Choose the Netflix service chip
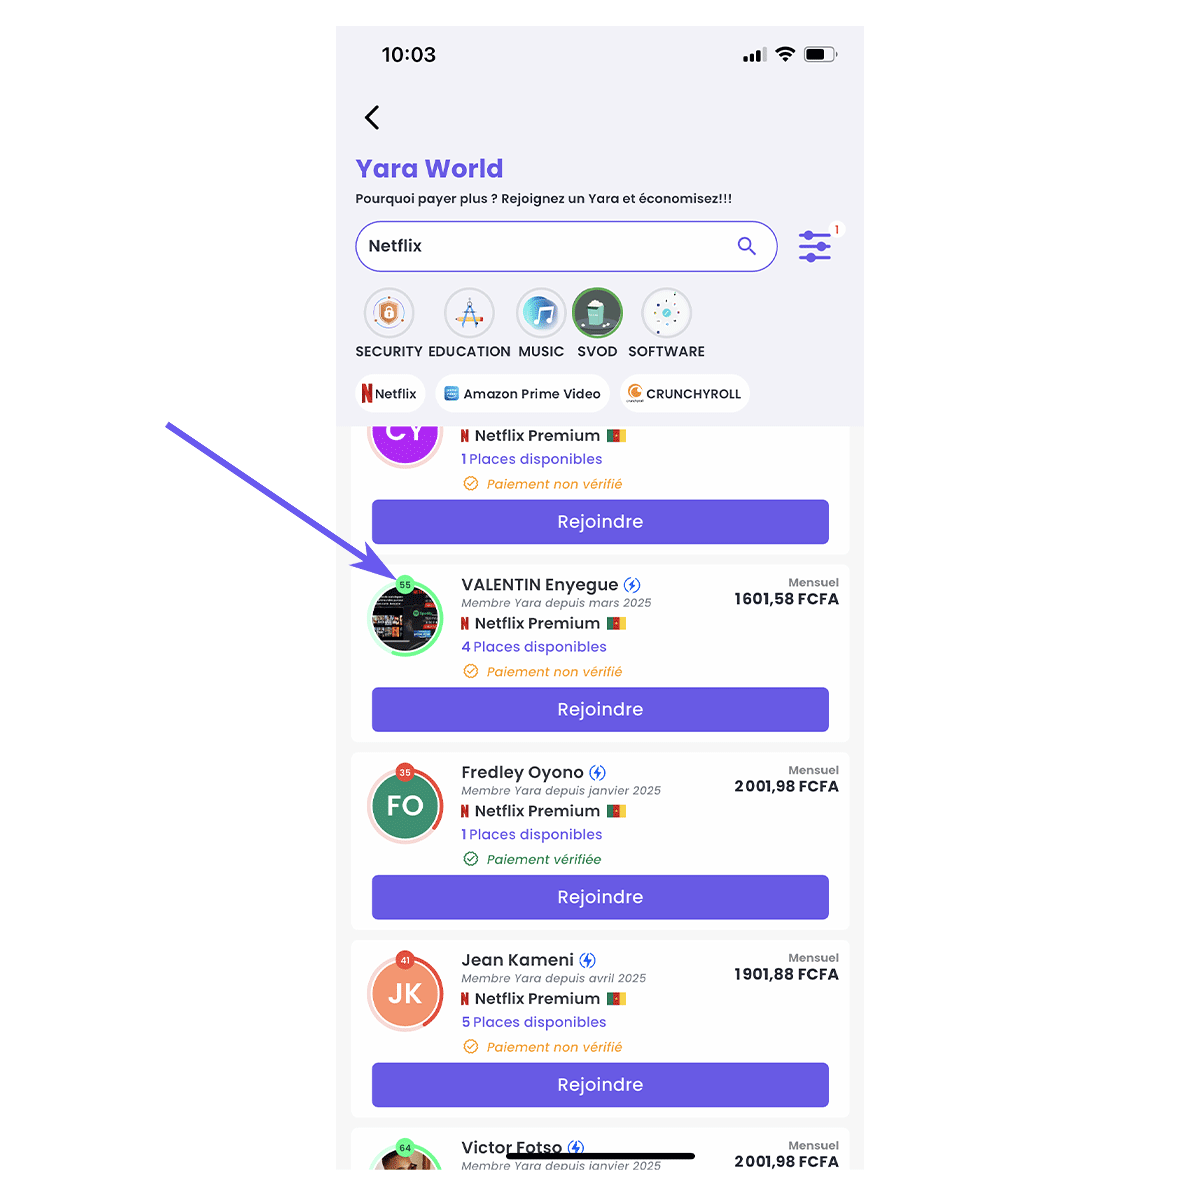This screenshot has height=1200, width=1200. (x=390, y=394)
